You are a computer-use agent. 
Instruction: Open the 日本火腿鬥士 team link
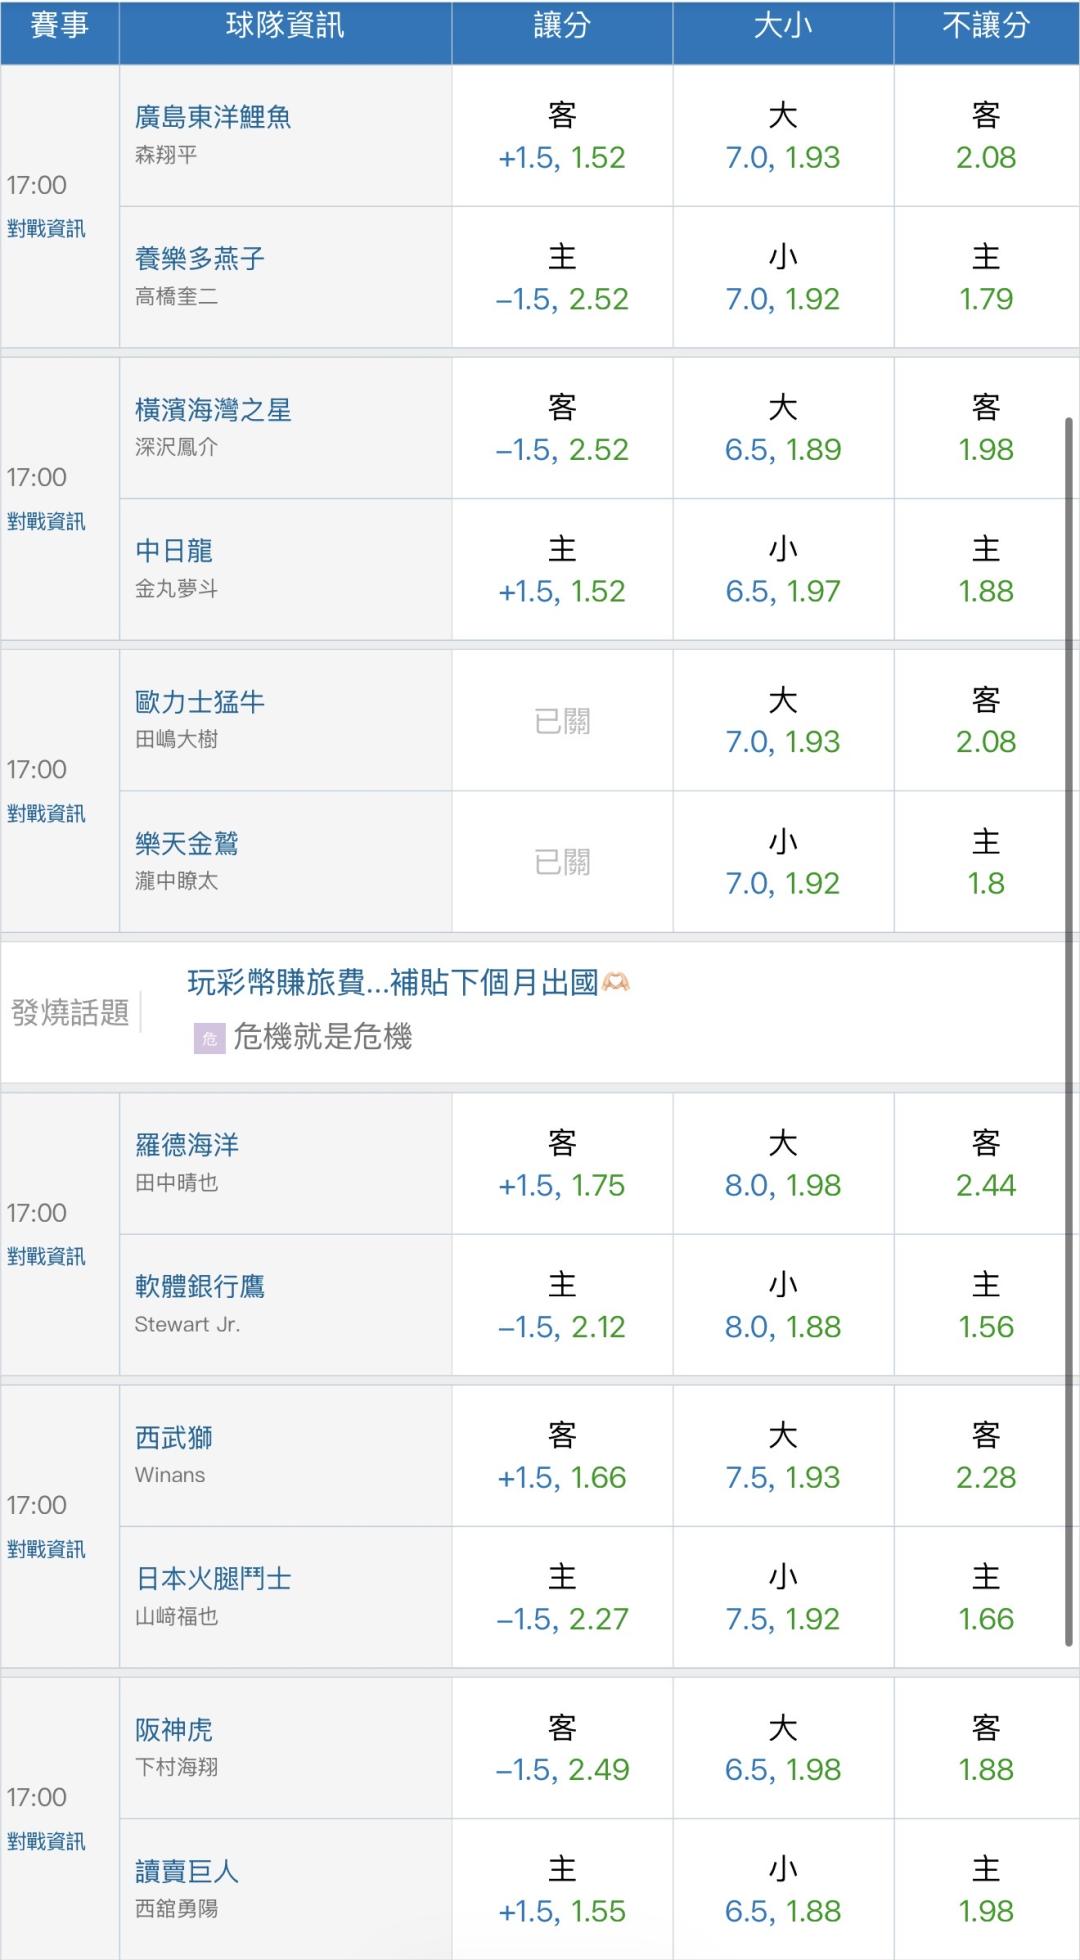coord(213,1579)
